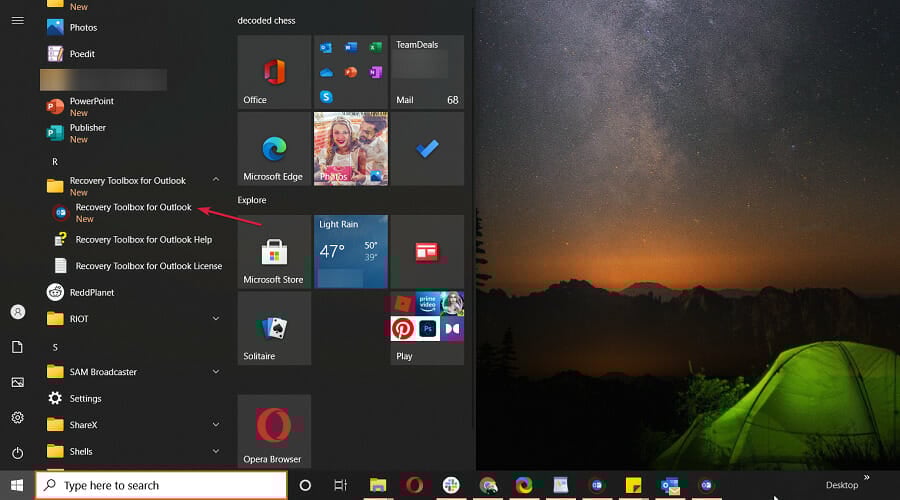The width and height of the screenshot is (900, 500).
Task: Launch Microsoft Edge tile
Action: (x=274, y=148)
